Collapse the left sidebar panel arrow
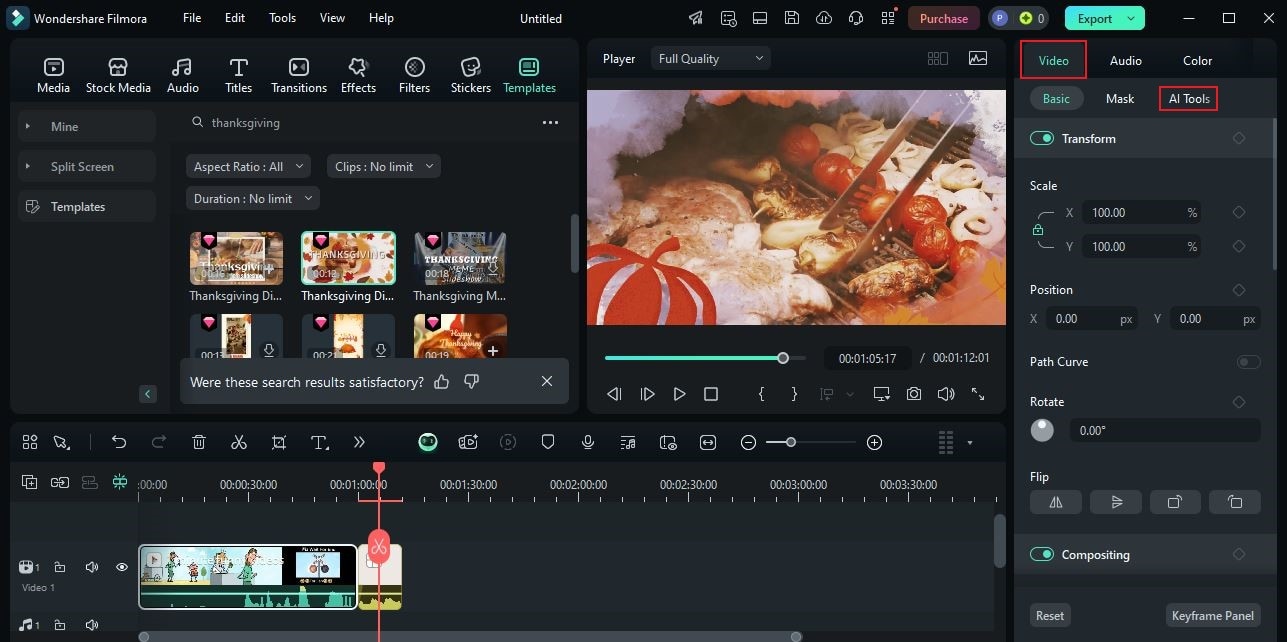 [148, 394]
